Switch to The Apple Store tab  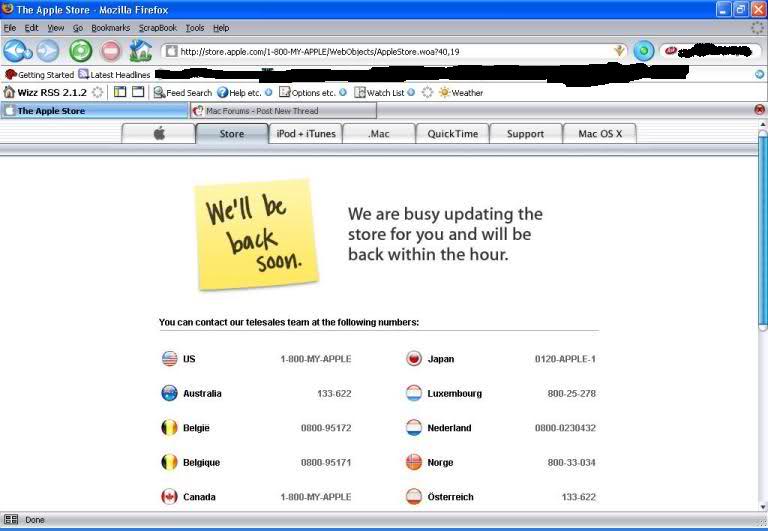click(x=95, y=111)
